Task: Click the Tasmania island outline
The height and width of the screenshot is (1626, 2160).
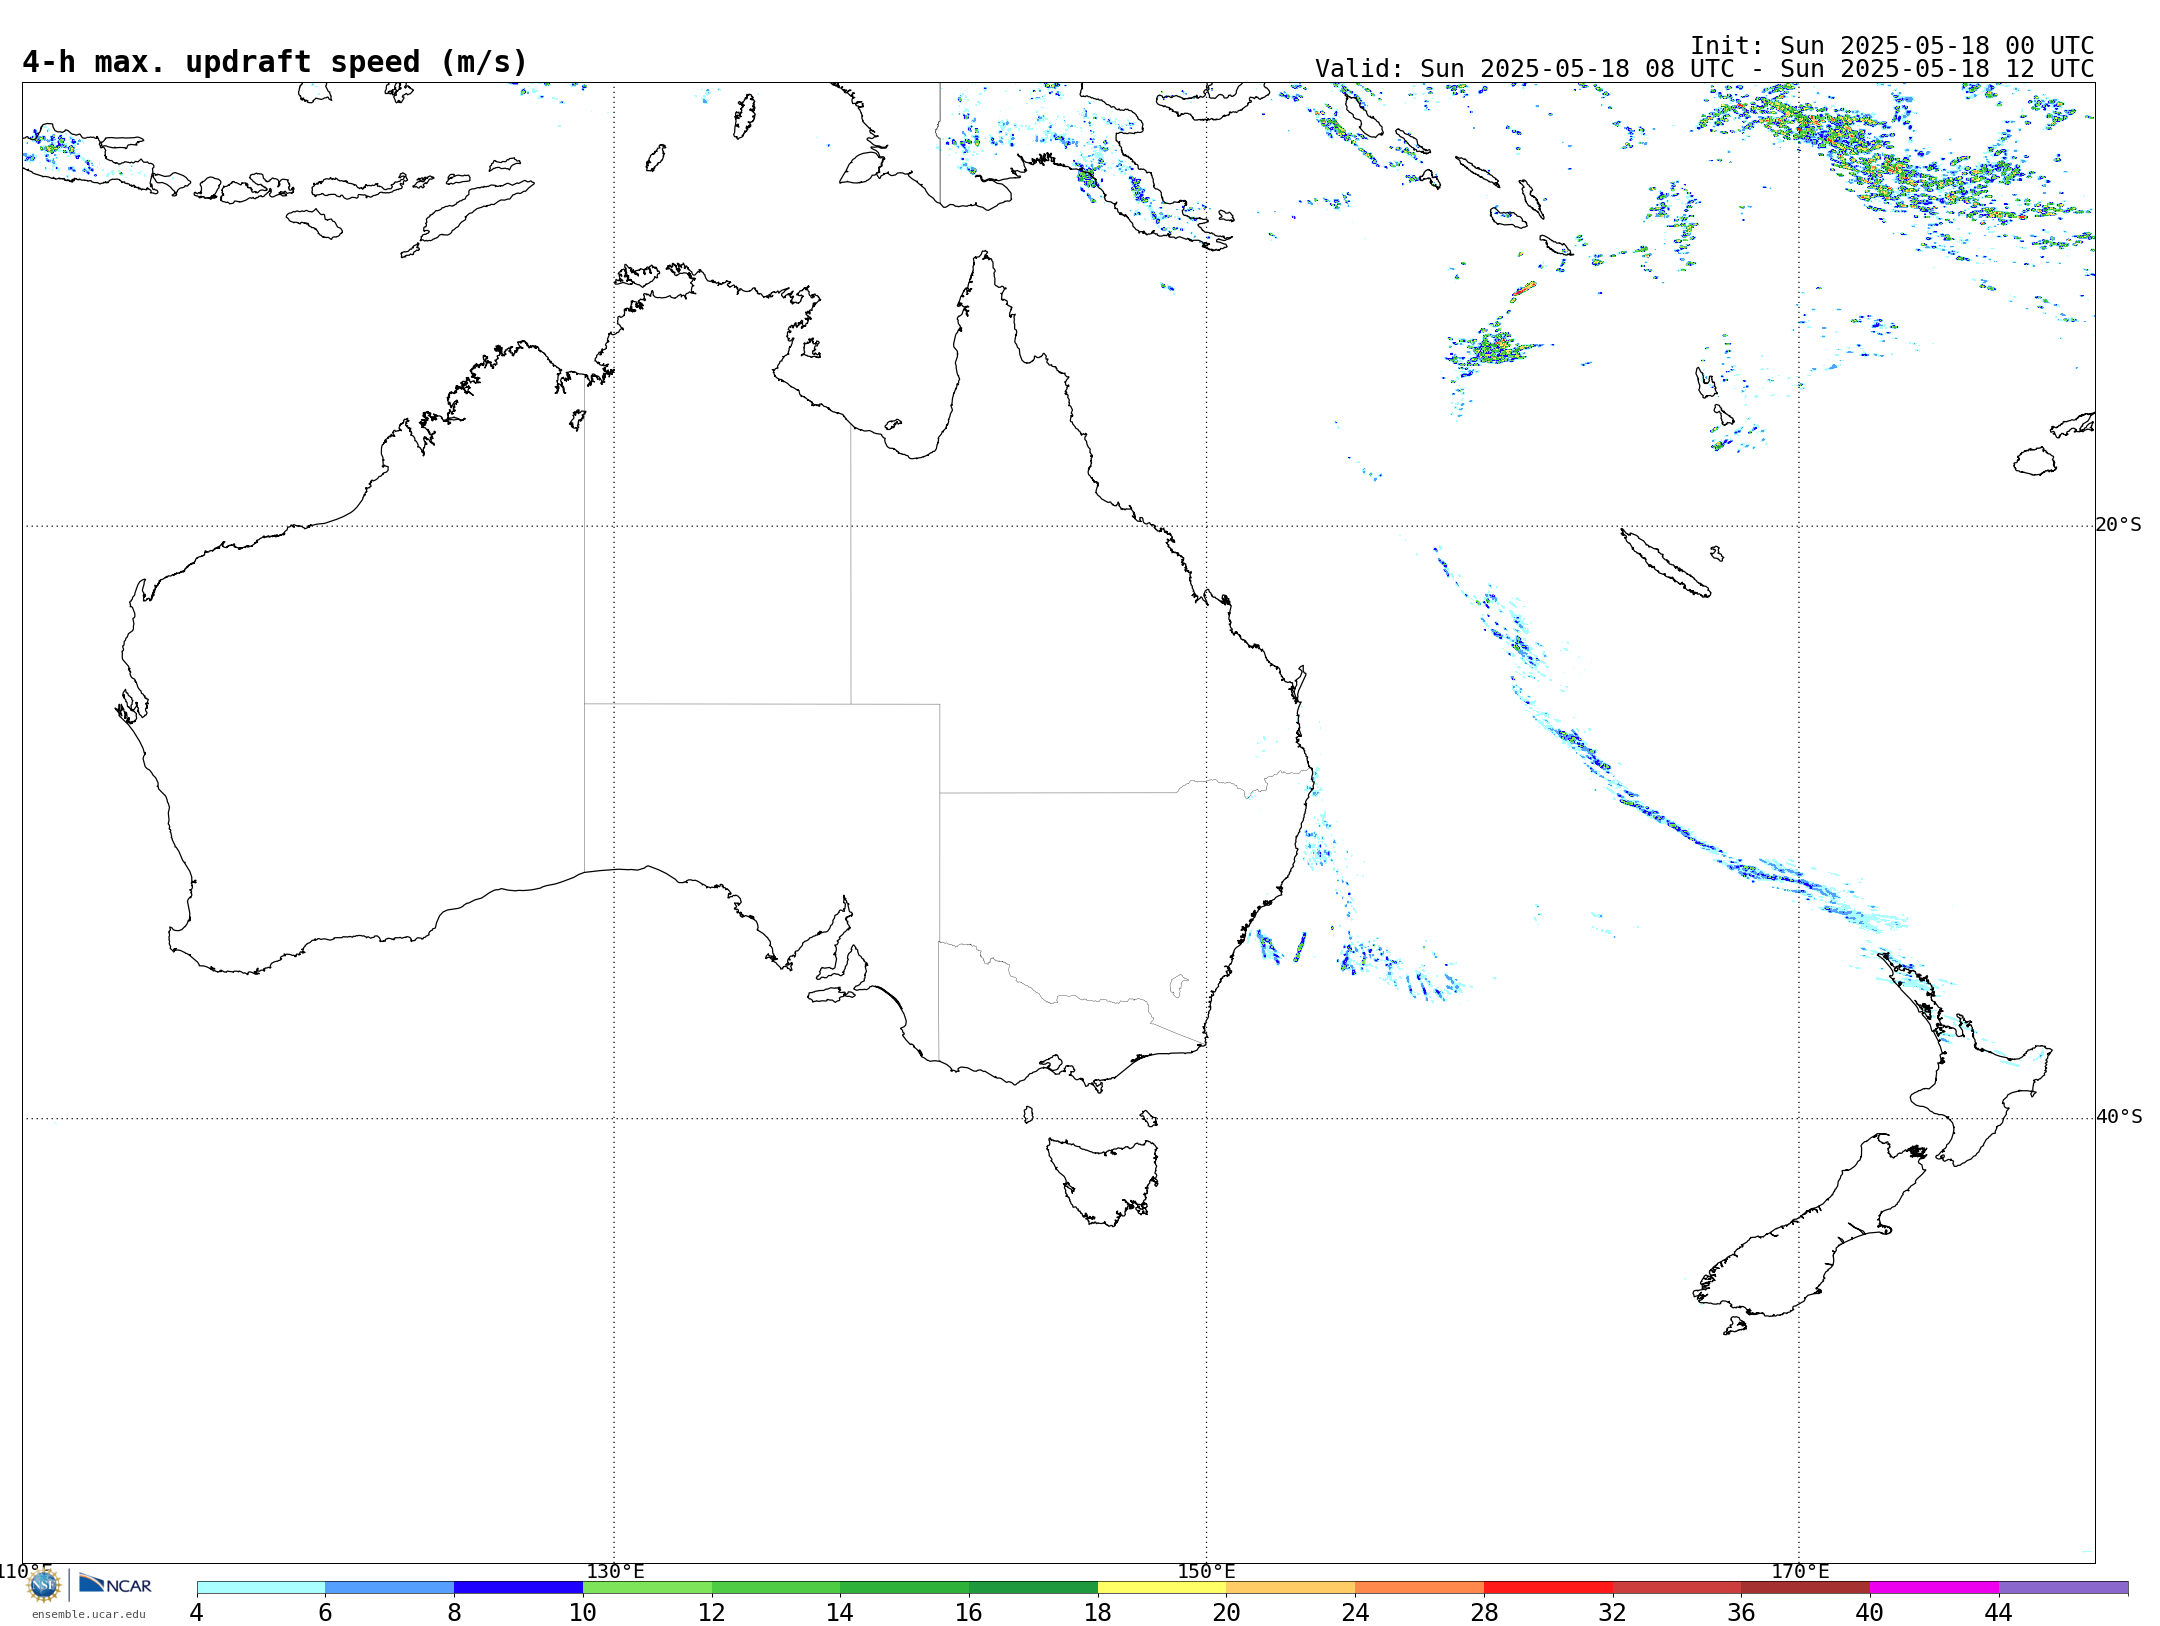Action: pyautogui.click(x=1102, y=1182)
